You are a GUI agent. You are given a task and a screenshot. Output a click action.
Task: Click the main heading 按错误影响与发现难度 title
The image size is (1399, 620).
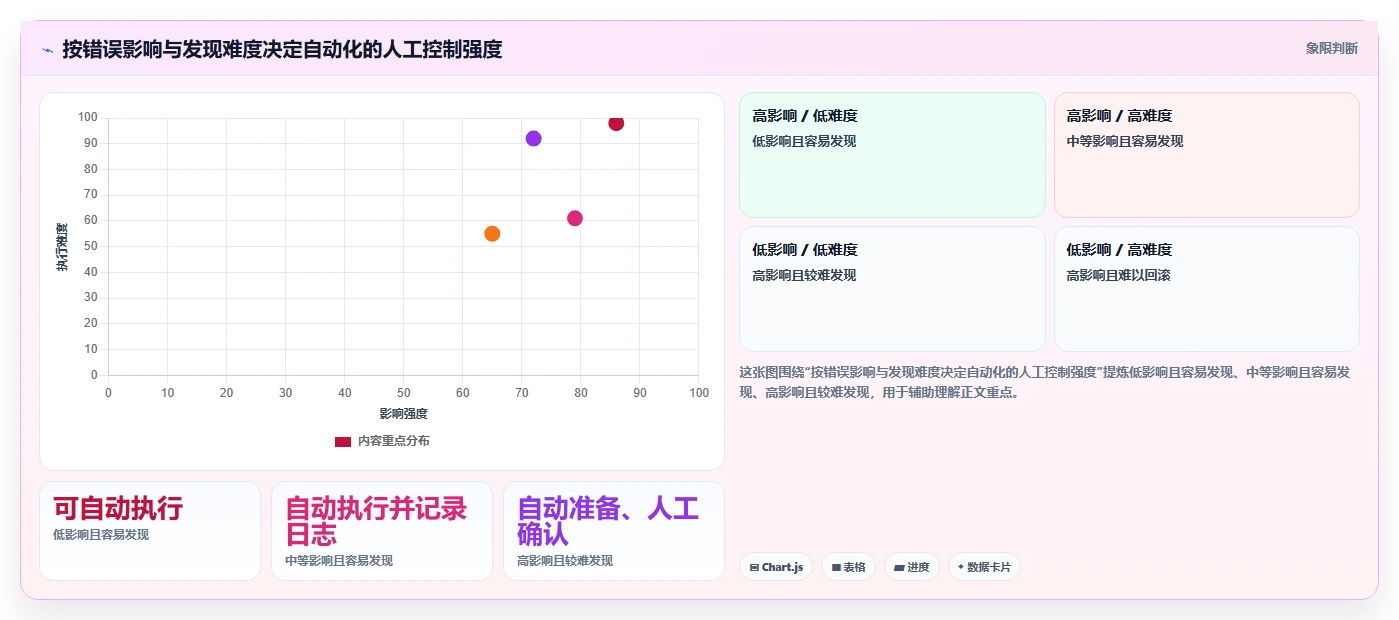pos(282,49)
